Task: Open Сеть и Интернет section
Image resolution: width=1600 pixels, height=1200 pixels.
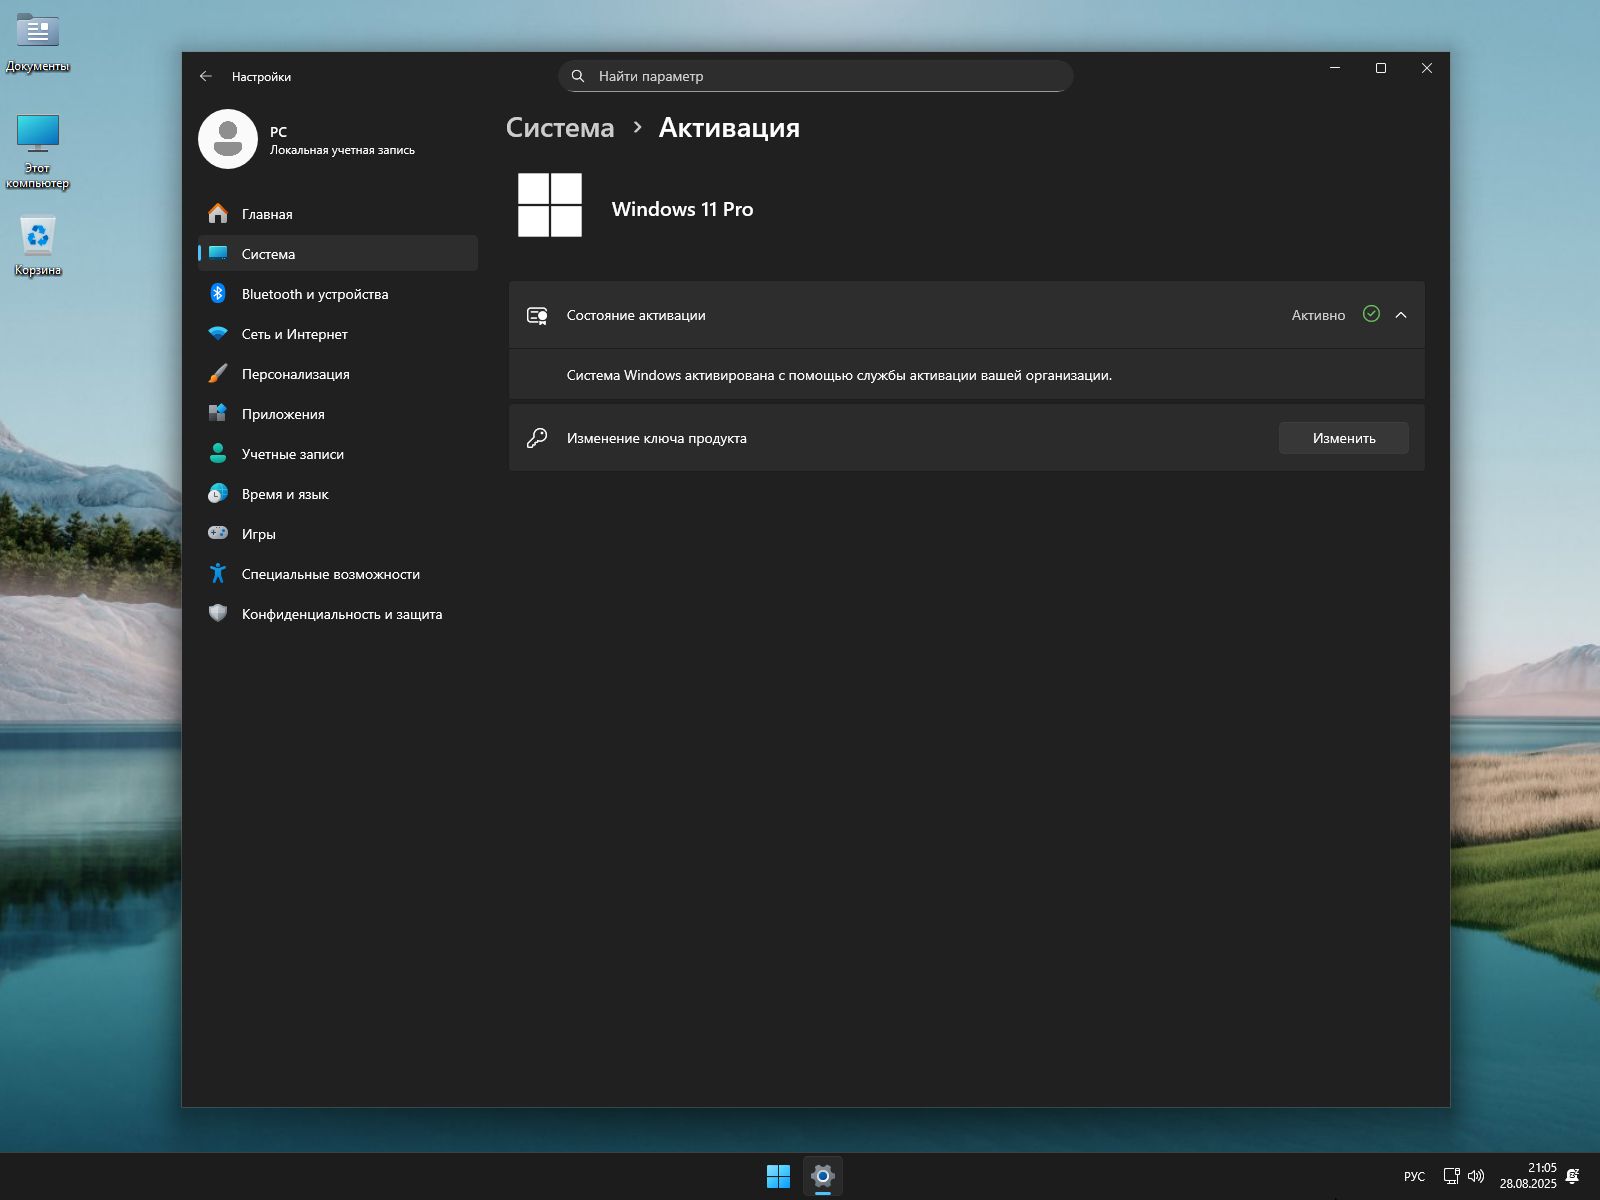Action: [x=338, y=333]
